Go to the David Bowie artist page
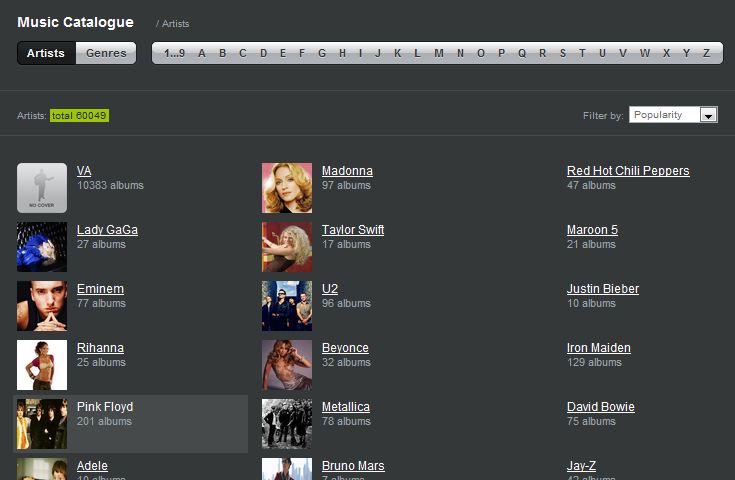735x480 pixels. click(600, 407)
